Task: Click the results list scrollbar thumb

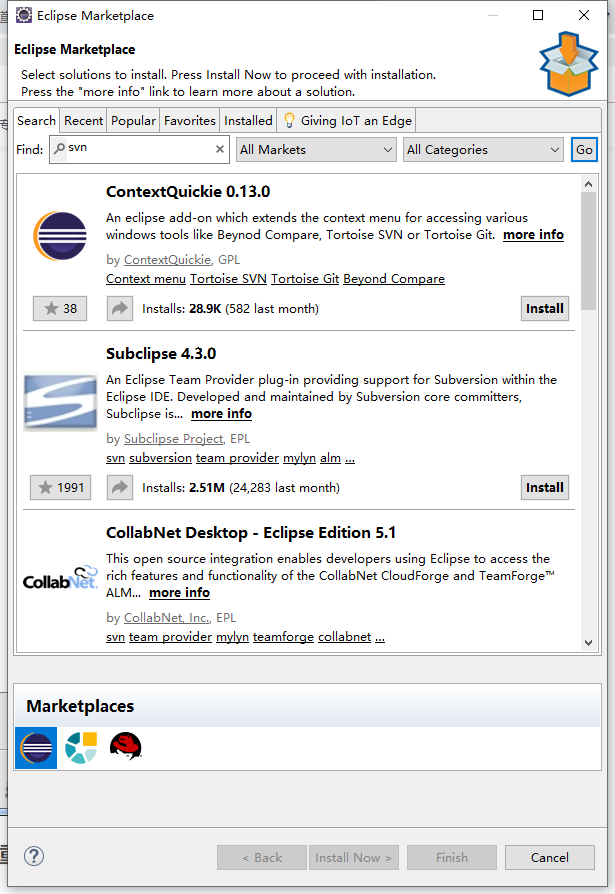Action: [589, 251]
